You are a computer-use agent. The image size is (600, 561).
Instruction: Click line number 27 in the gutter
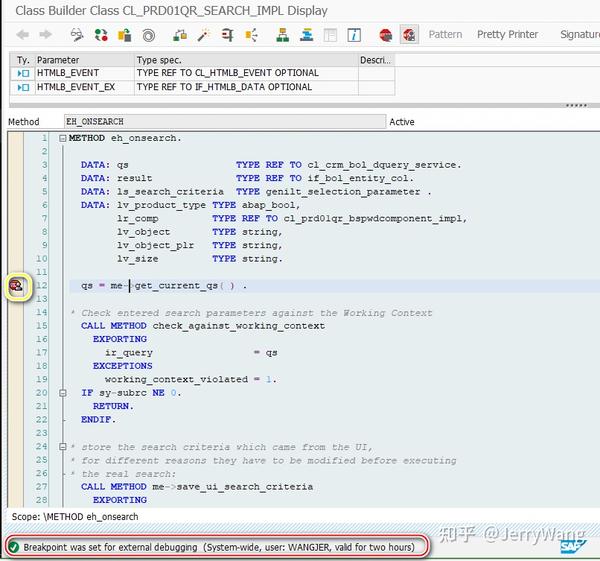(x=42, y=487)
